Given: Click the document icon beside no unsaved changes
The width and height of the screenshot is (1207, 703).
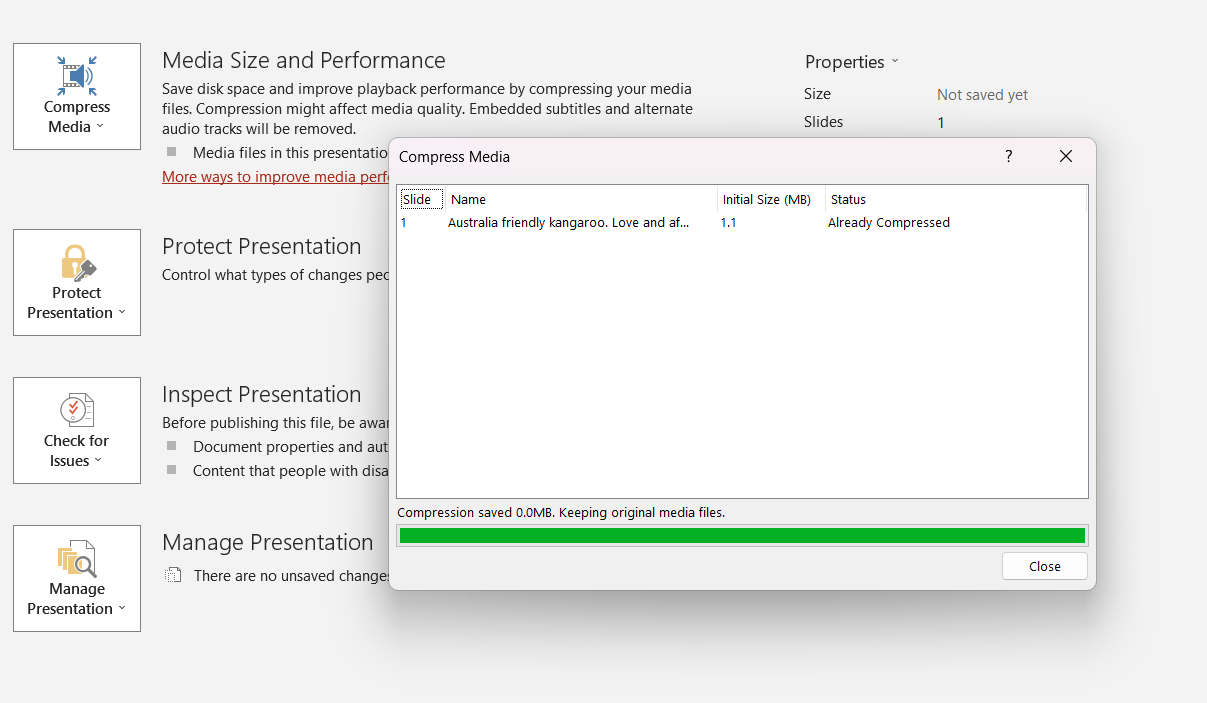Looking at the screenshot, I should pyautogui.click(x=174, y=575).
